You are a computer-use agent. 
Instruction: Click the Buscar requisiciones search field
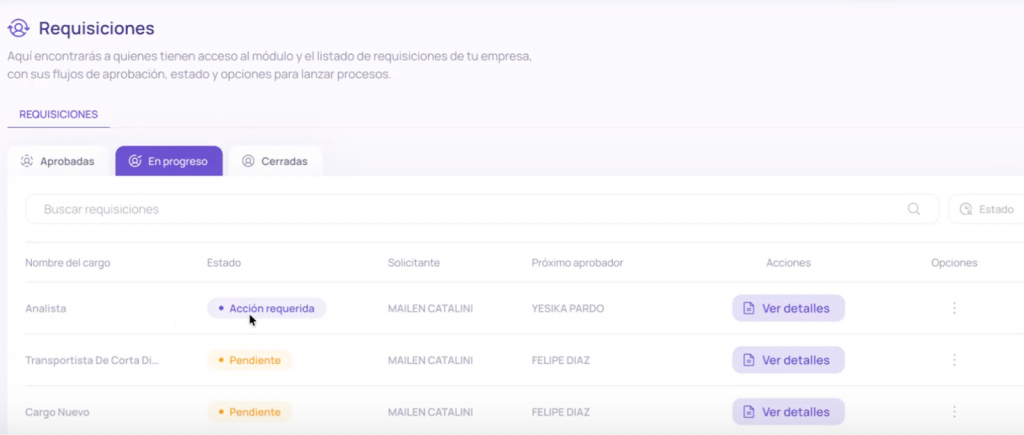coord(470,209)
